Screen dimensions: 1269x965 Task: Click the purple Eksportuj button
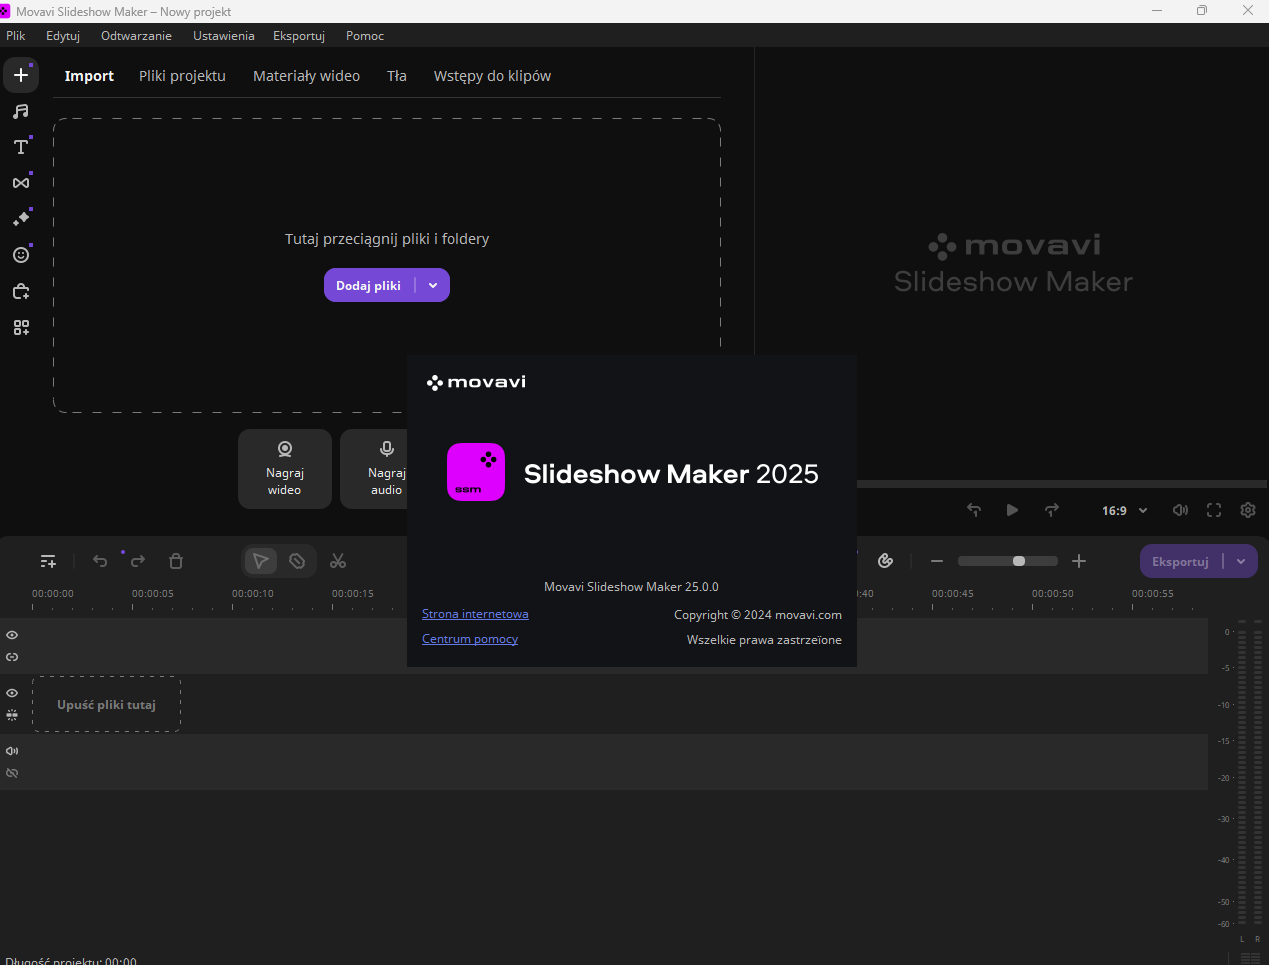point(1181,561)
